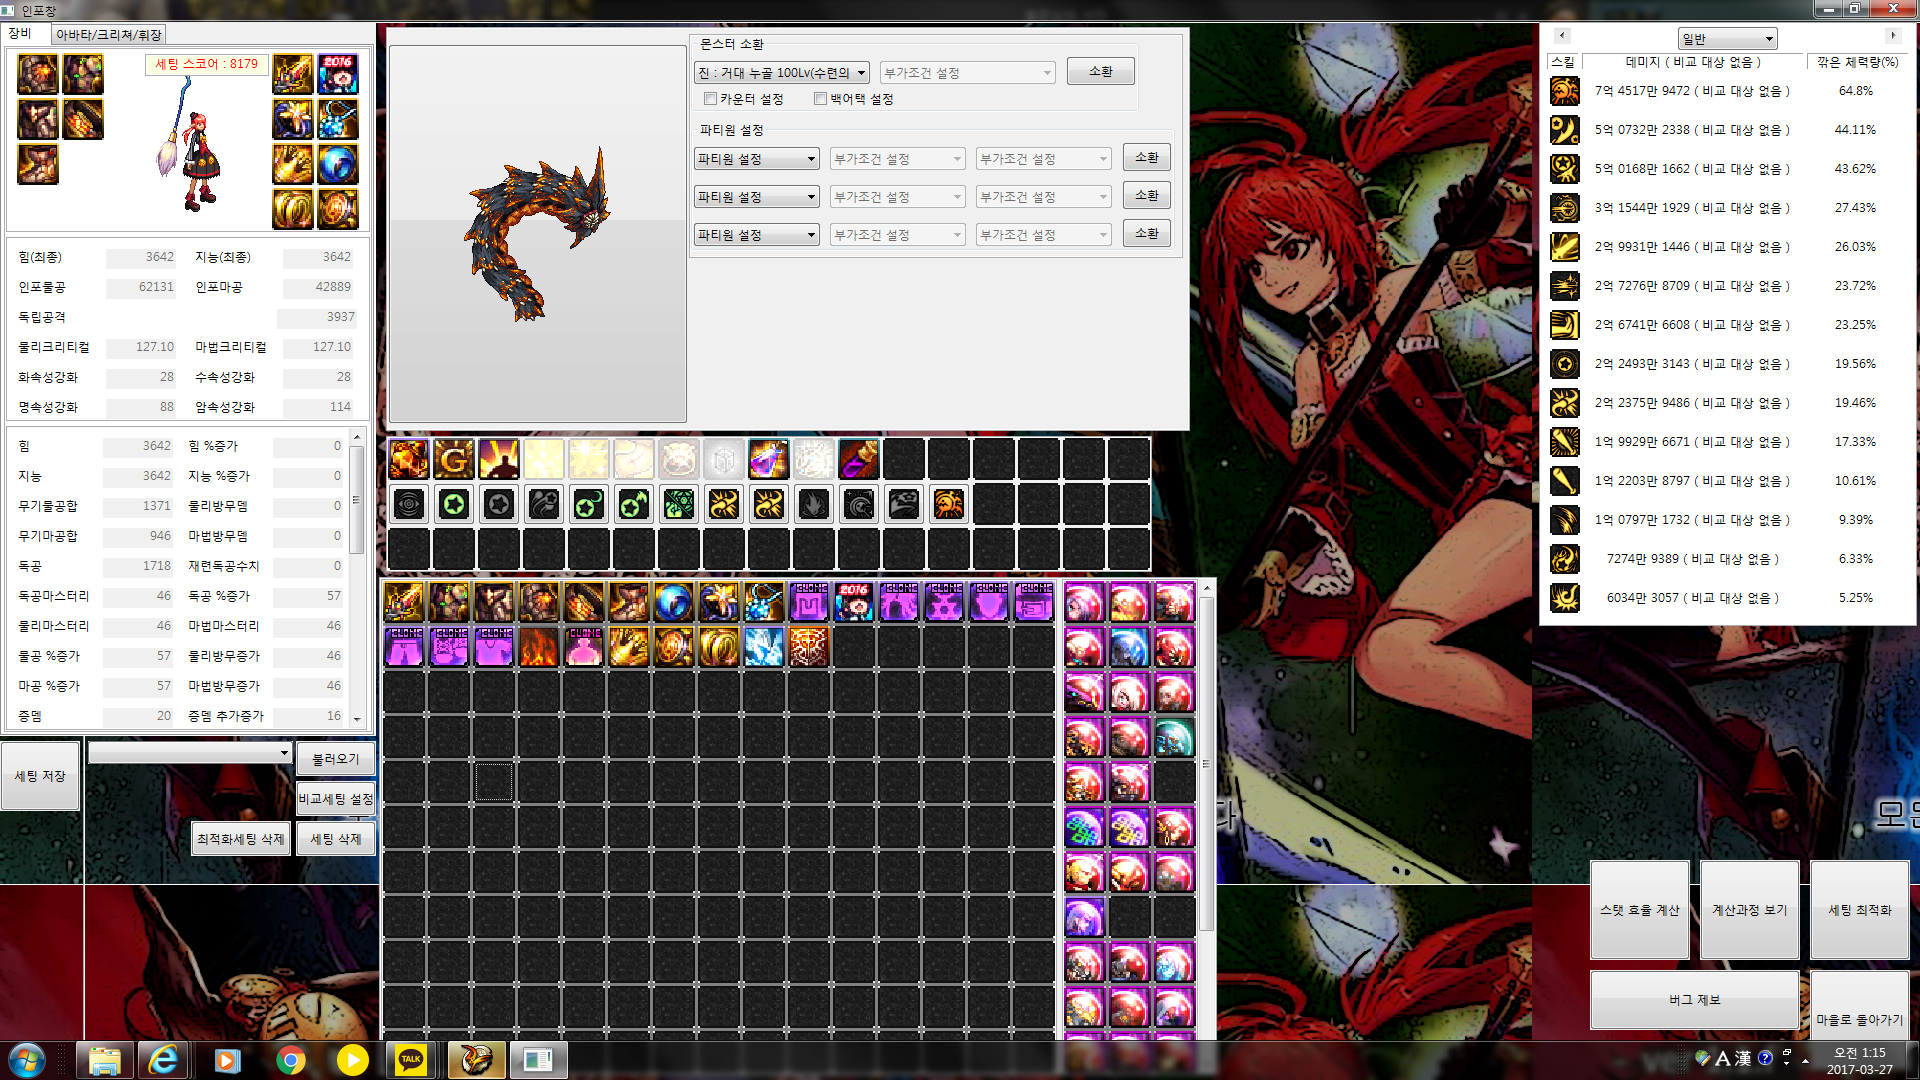Enable the 카운터 설정 checkbox

click(710, 99)
